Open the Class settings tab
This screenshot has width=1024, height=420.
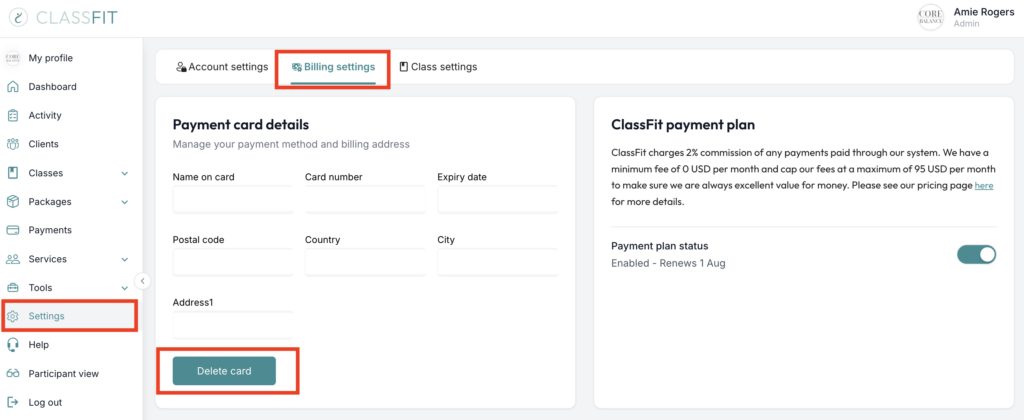(x=438, y=67)
